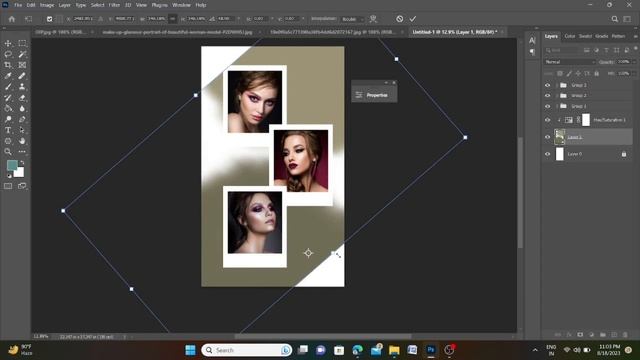640x360 pixels.
Task: Select the Eraser tool
Action: (x=22, y=98)
